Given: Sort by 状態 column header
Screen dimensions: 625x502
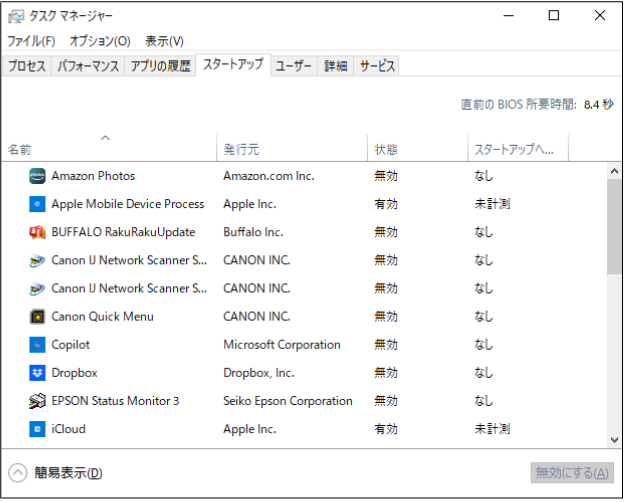Looking at the screenshot, I should 417,148.
